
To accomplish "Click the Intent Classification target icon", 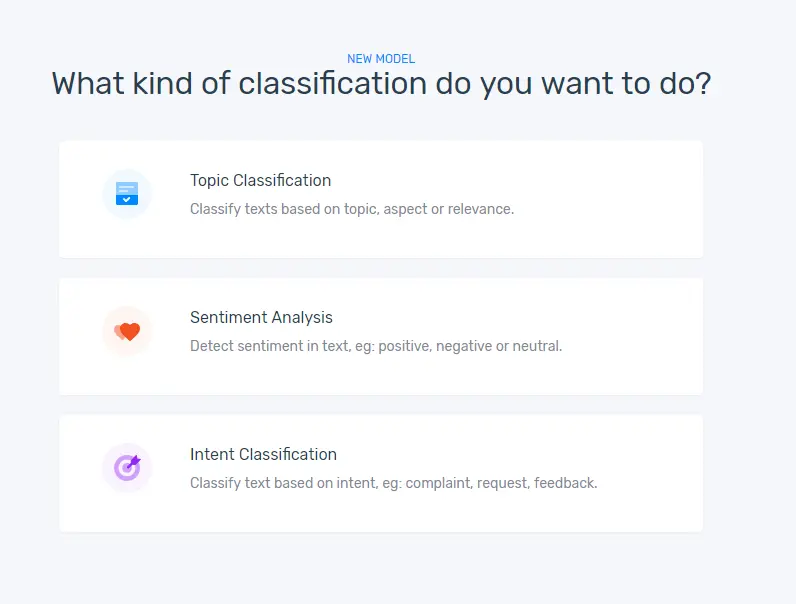I will [127, 467].
